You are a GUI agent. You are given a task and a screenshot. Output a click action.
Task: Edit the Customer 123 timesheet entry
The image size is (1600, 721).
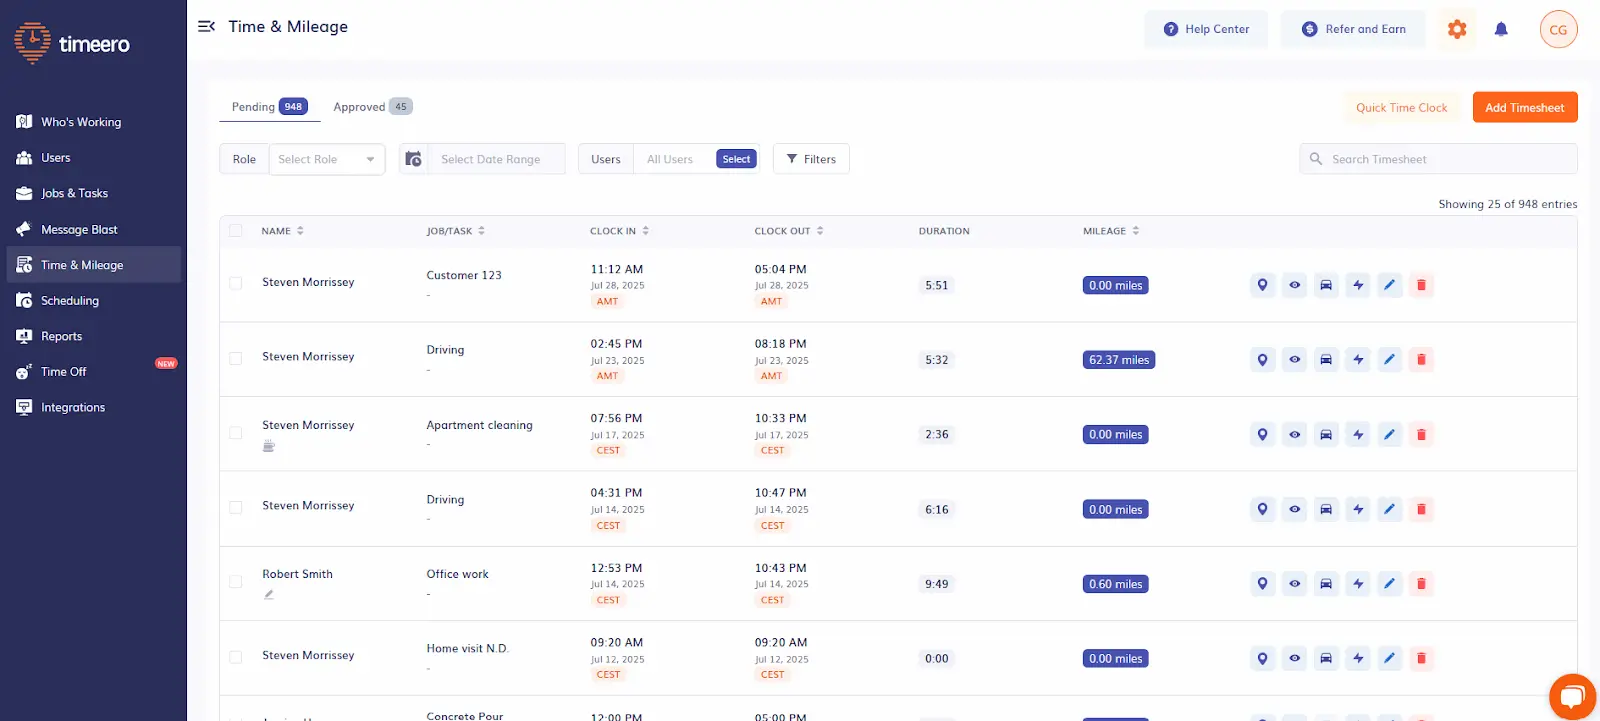1389,285
